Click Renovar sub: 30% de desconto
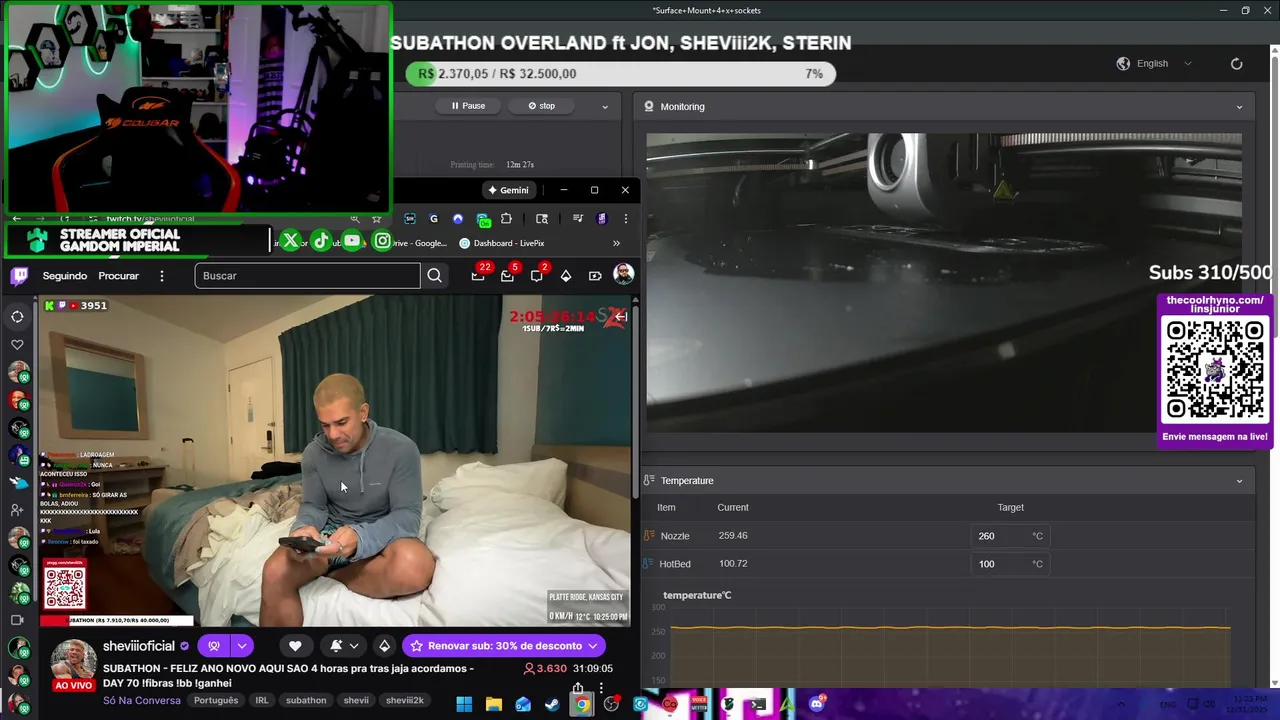Screen dimensions: 1280x720 tap(502, 646)
